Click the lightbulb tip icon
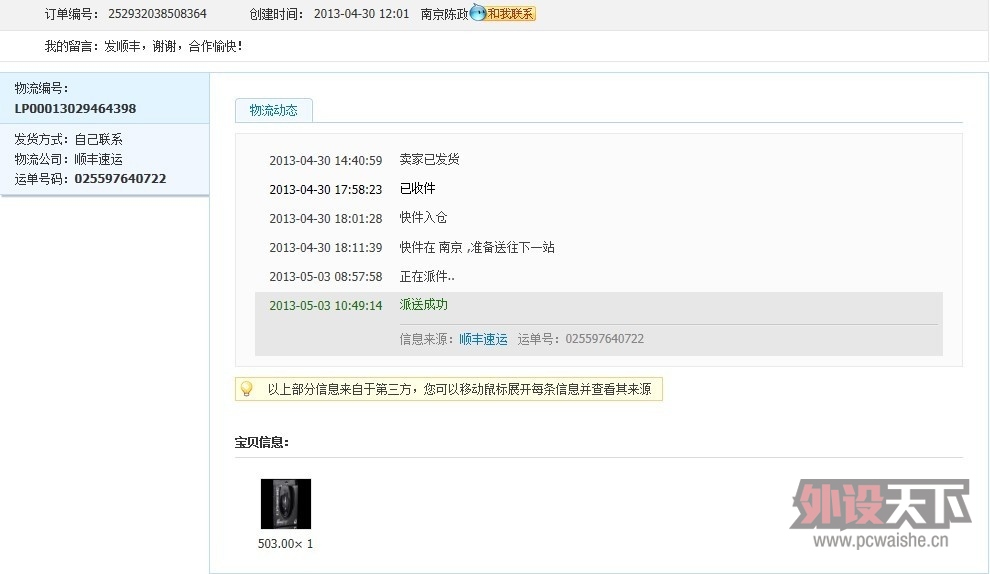This screenshot has height=574, width=990. 247,389
